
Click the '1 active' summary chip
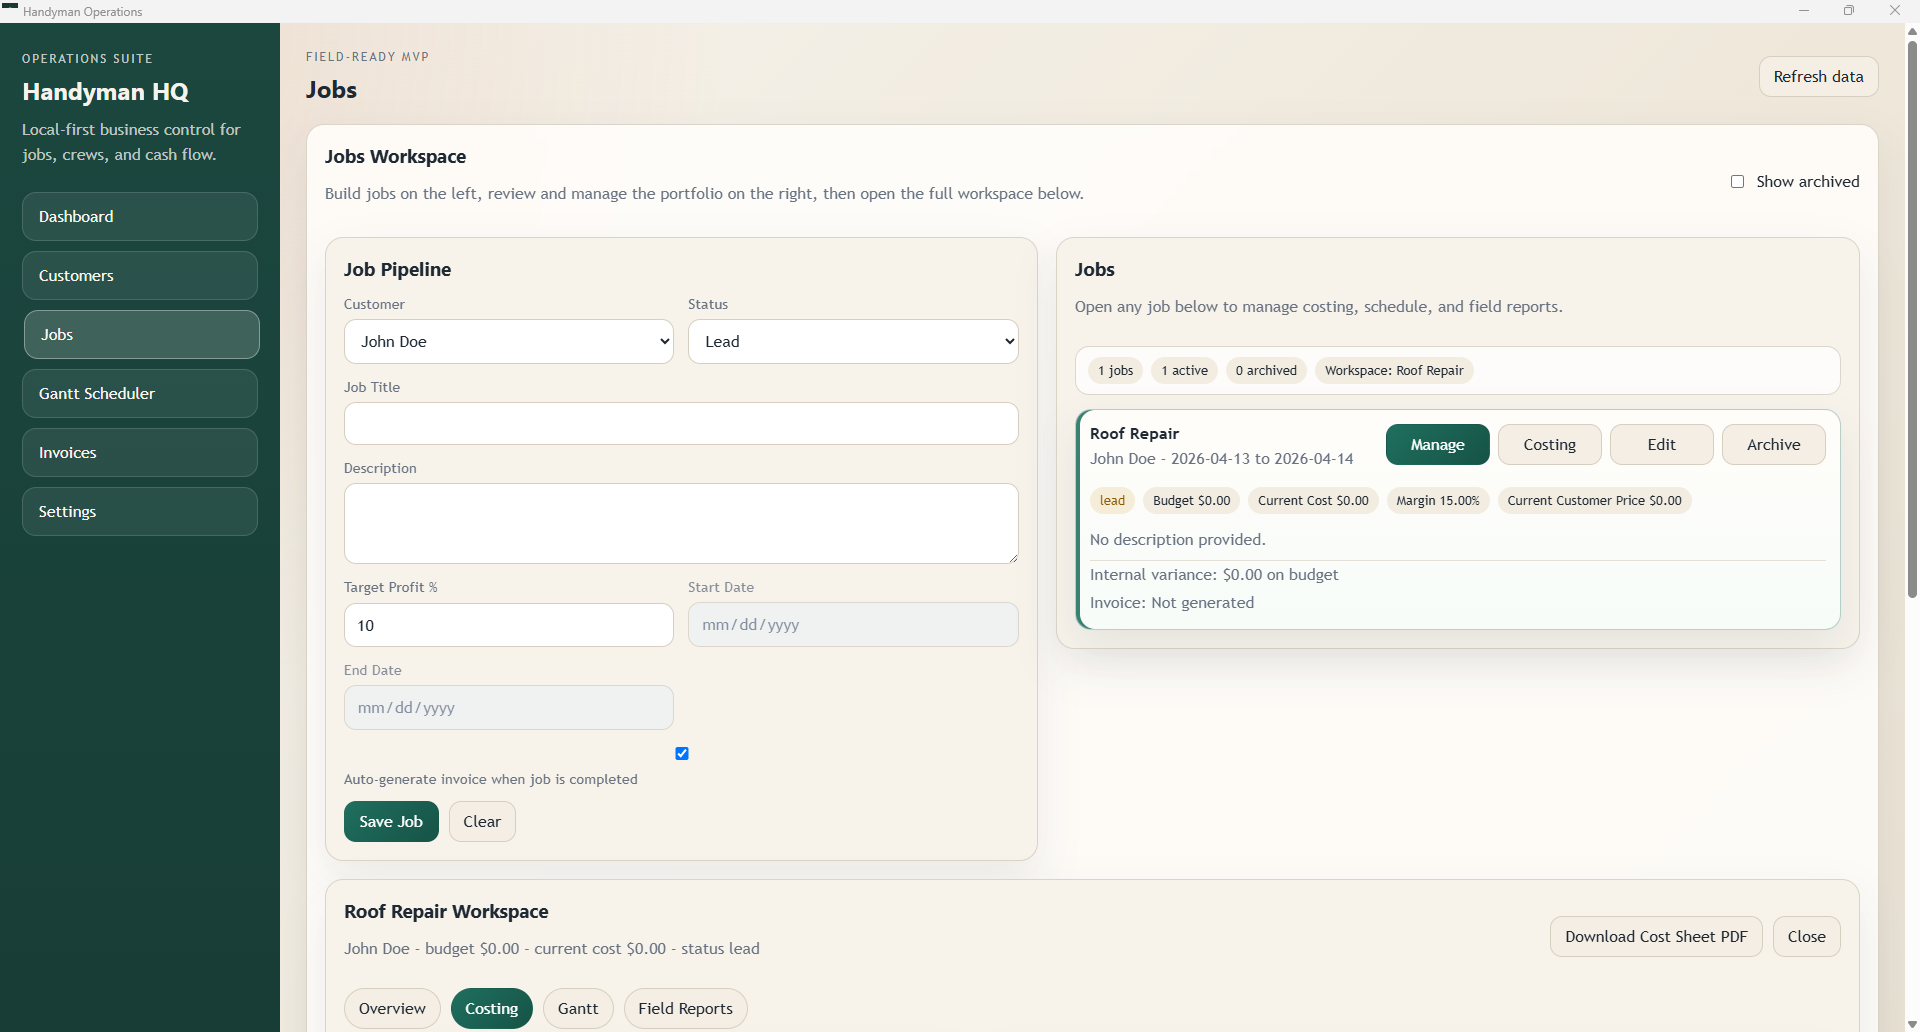pos(1184,371)
